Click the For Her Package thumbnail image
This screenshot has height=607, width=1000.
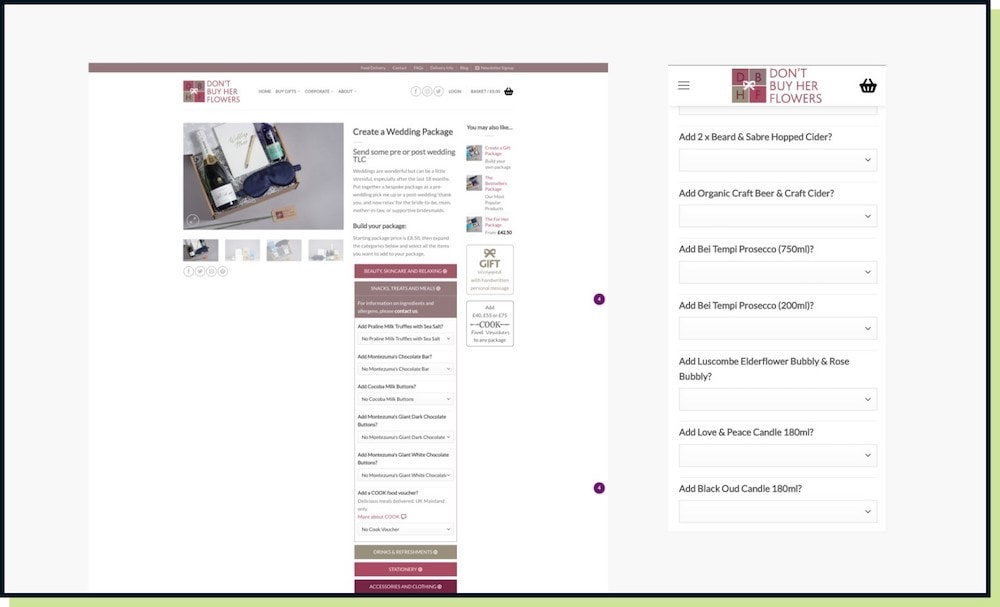tap(474, 224)
